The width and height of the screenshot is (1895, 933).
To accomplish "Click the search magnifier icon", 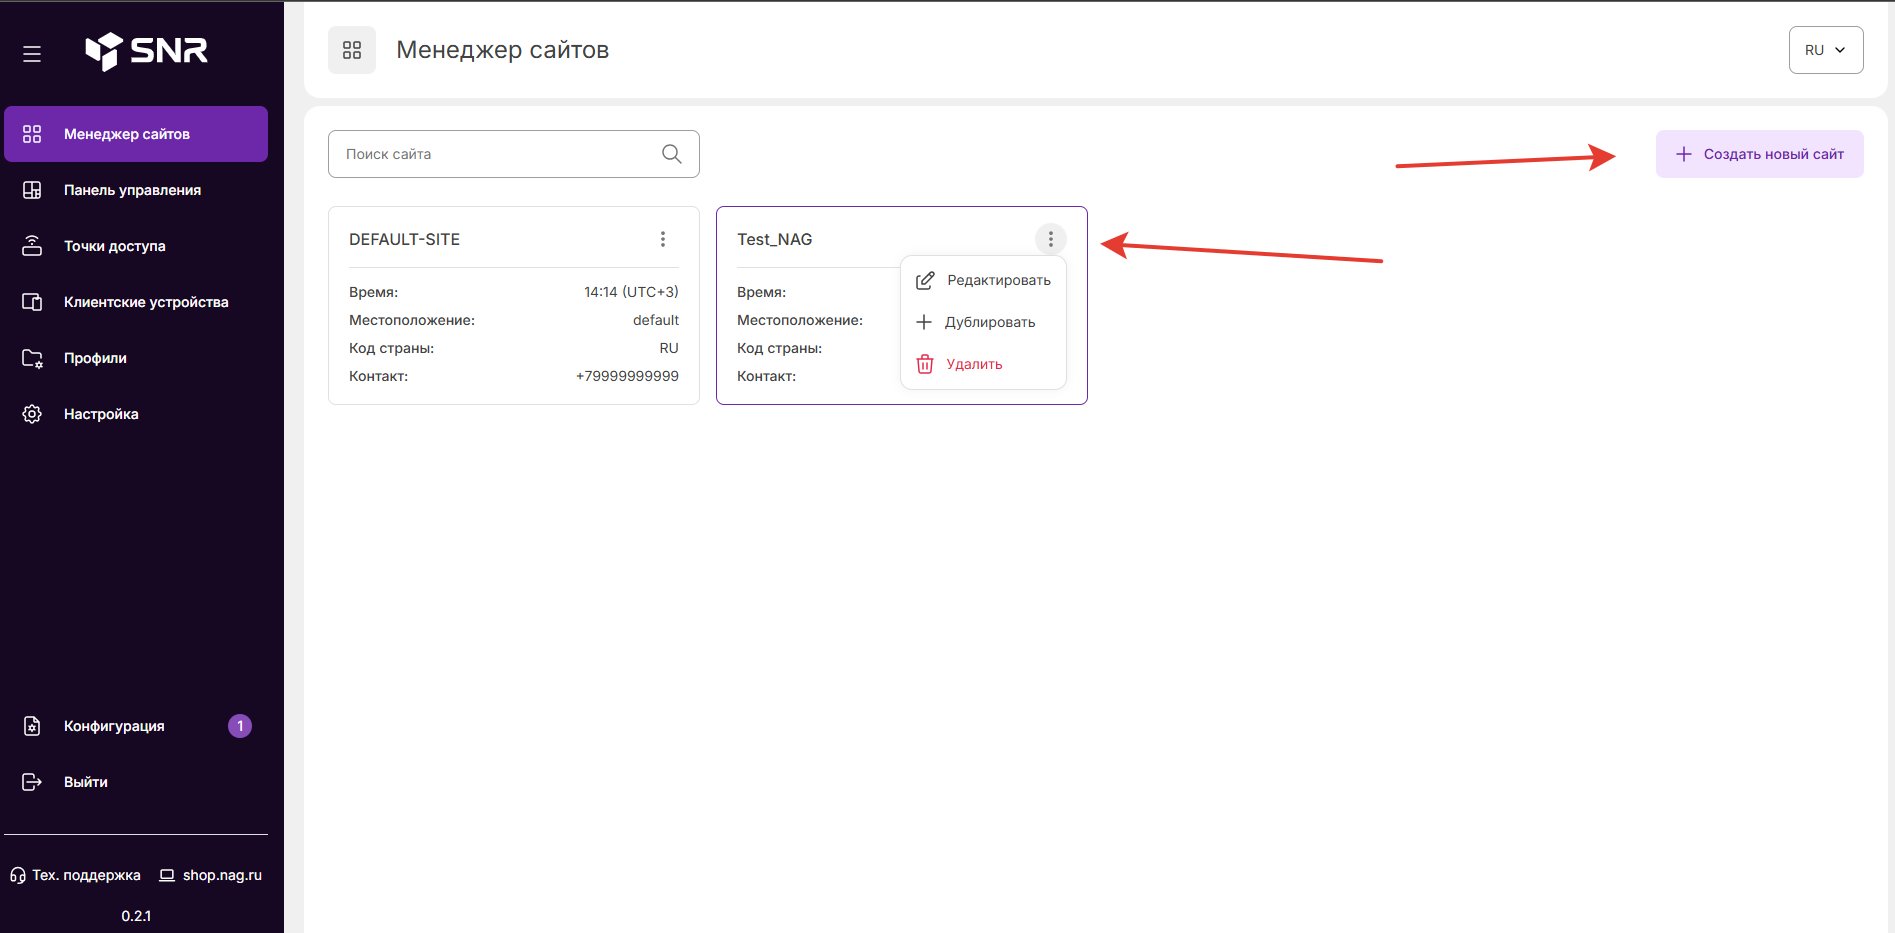I will click(x=672, y=154).
